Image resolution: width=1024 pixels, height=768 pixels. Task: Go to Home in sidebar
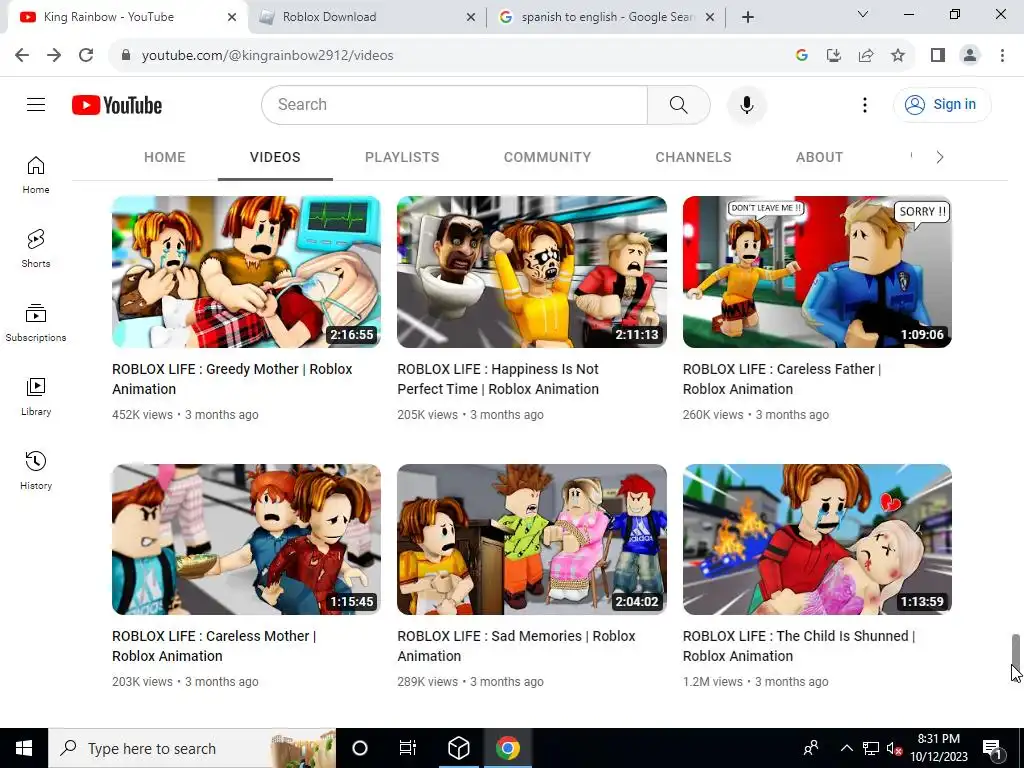pos(36,174)
